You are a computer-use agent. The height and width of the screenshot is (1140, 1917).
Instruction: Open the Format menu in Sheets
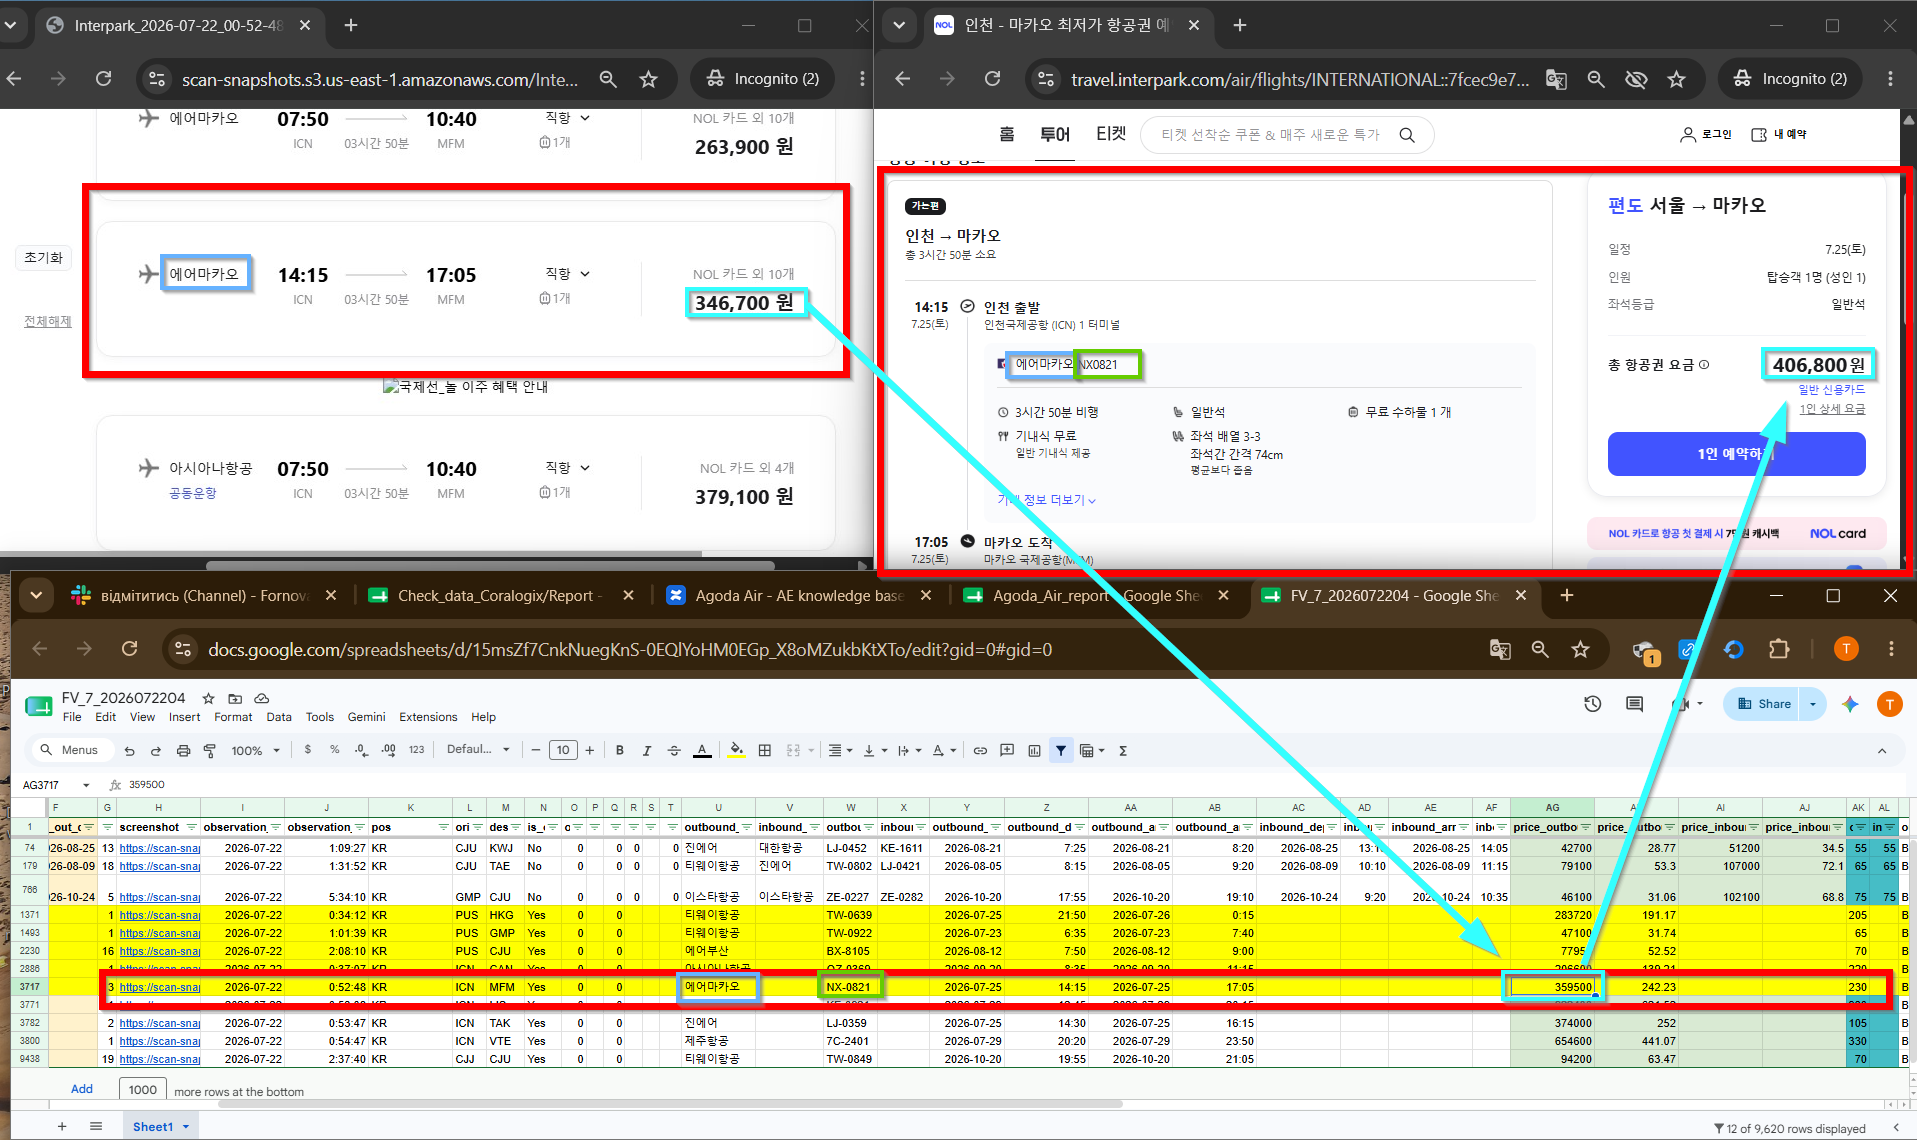pyautogui.click(x=233, y=717)
